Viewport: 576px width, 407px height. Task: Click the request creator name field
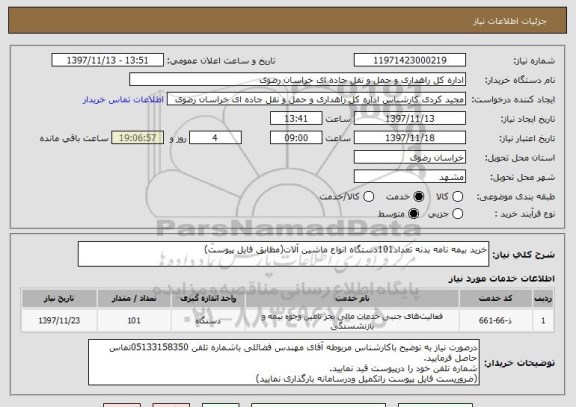316,99
